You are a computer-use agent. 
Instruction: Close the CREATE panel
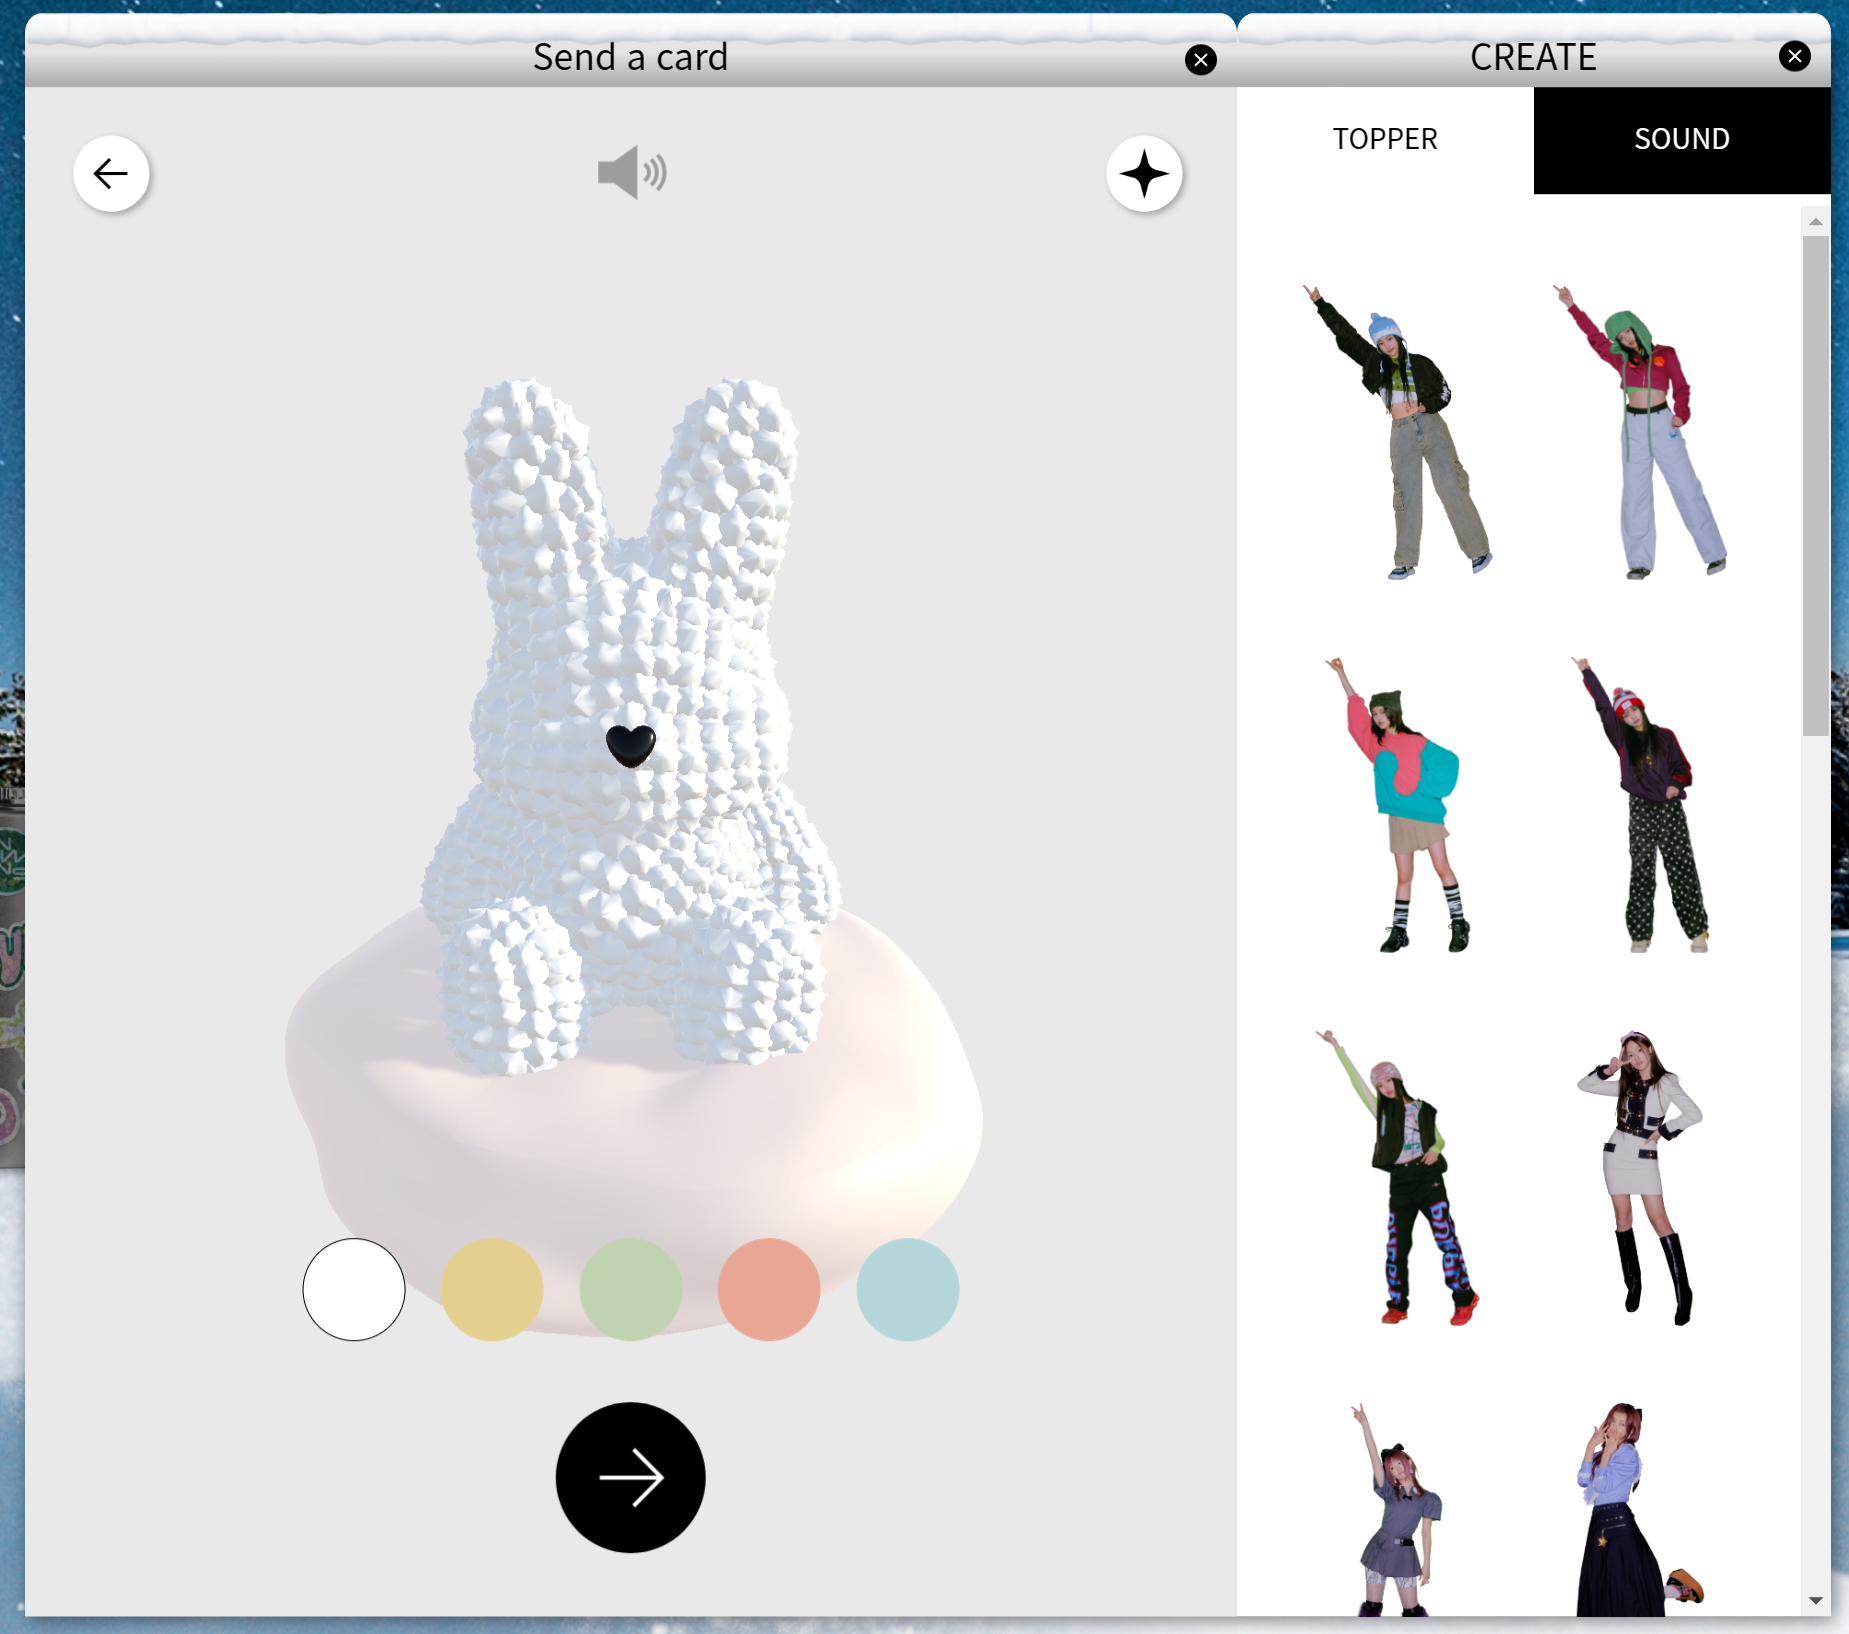[1794, 56]
